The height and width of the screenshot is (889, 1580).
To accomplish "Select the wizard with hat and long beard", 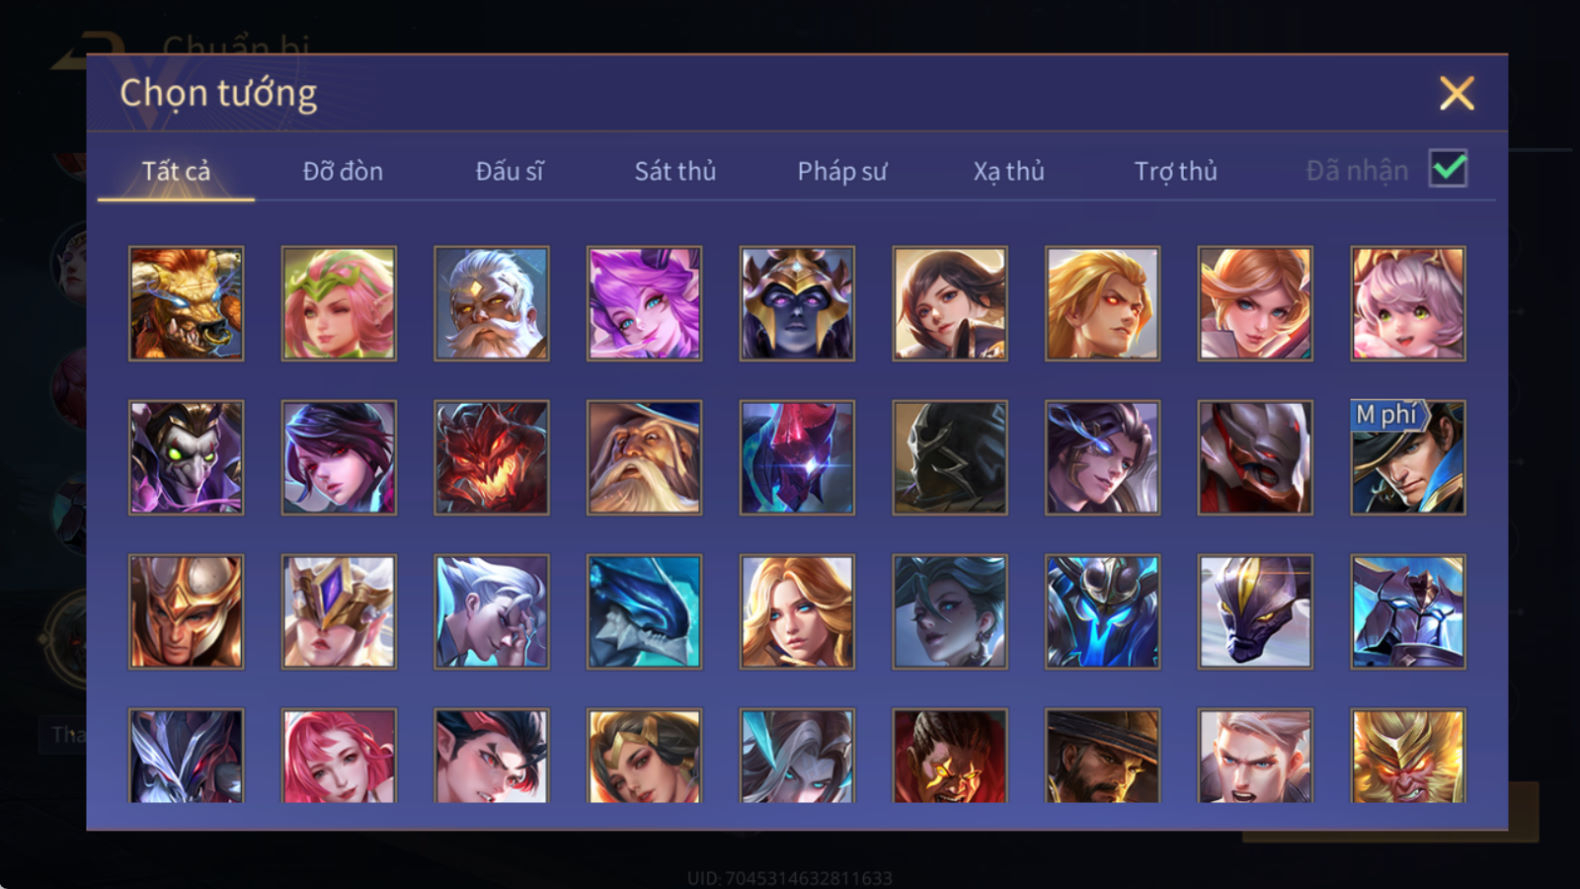I will [x=644, y=458].
